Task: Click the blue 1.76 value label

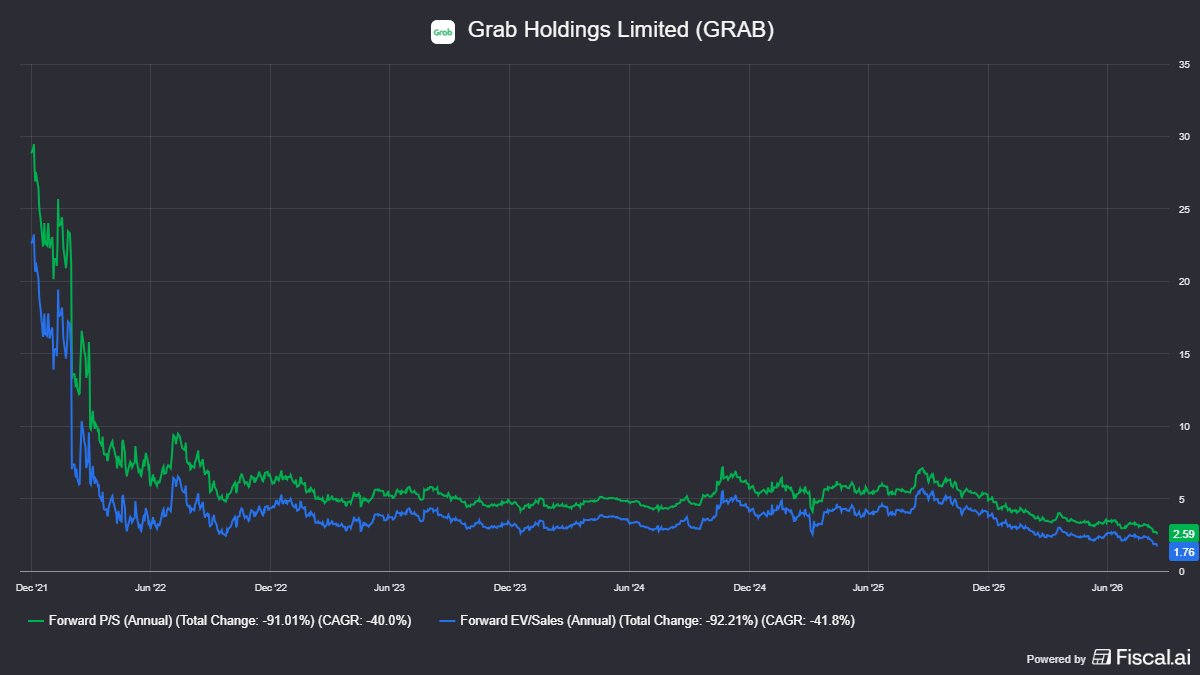Action: point(1183,551)
